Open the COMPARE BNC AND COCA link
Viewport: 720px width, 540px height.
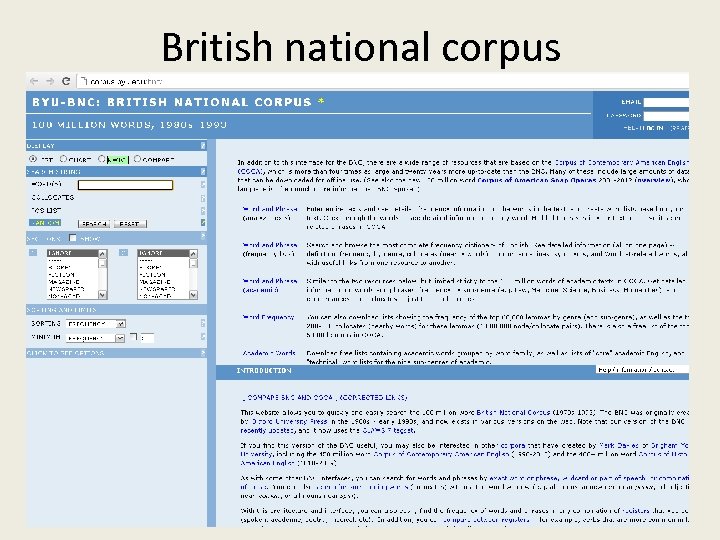click(289, 397)
